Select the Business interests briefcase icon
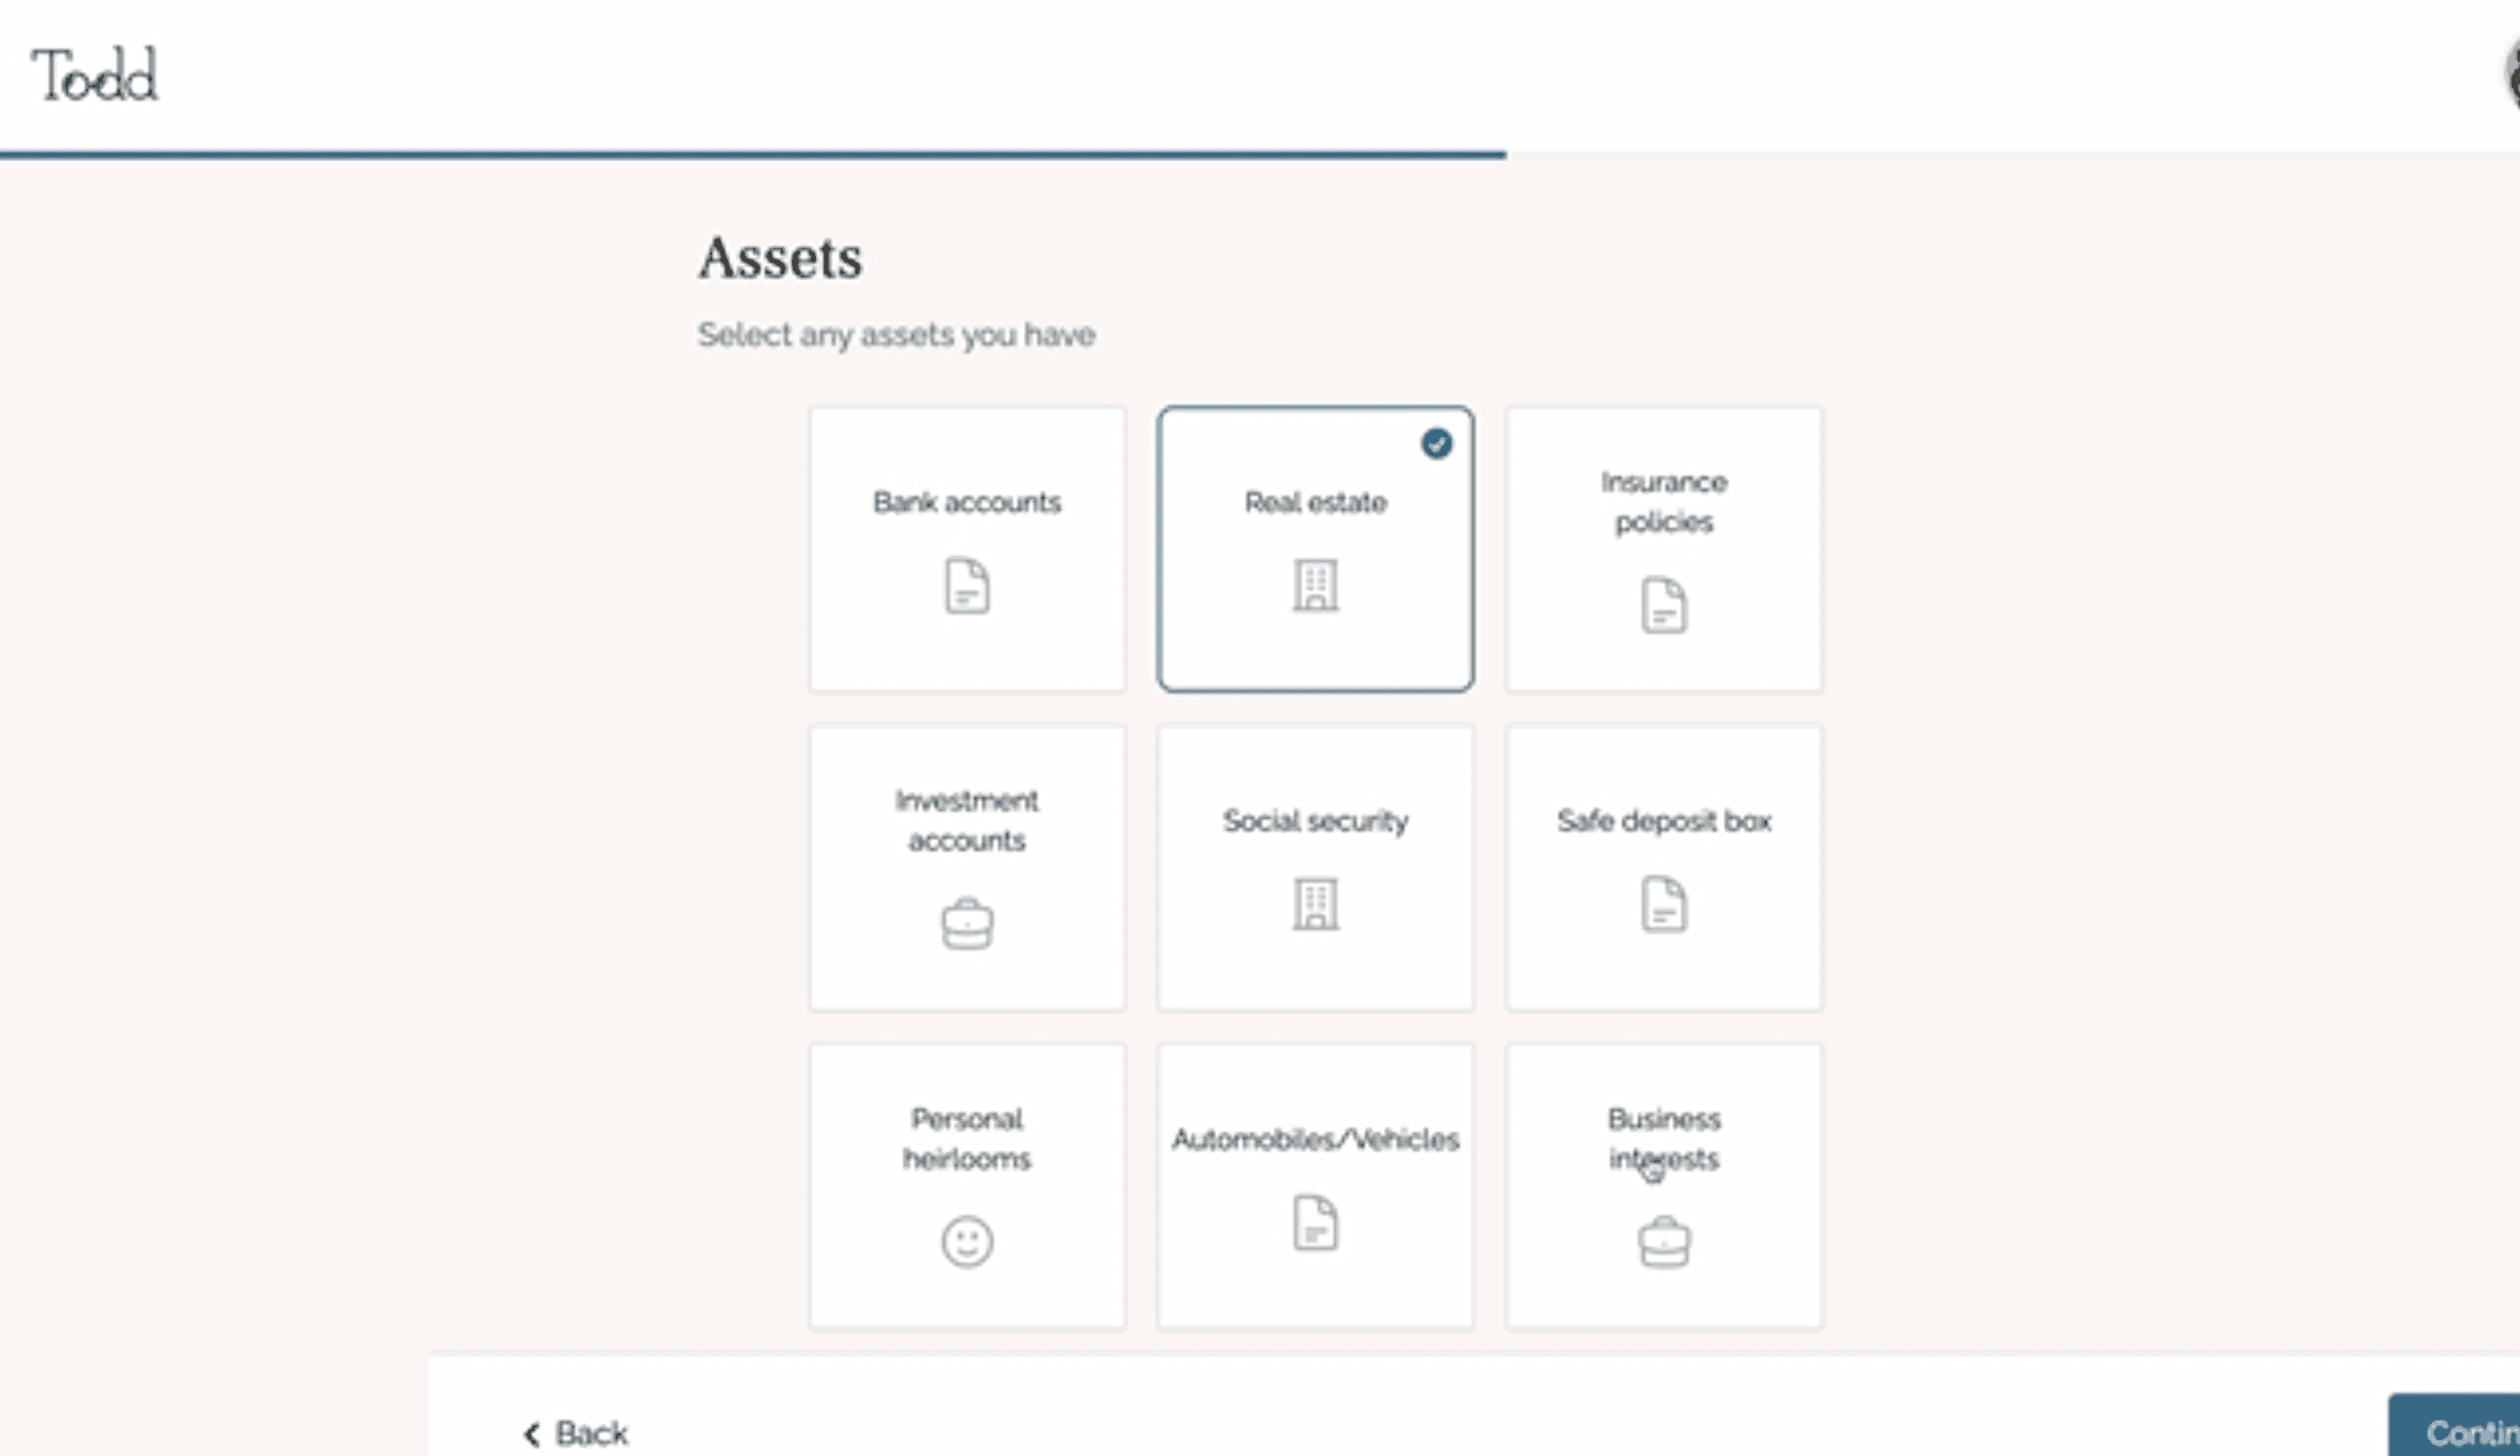Viewport: 2520px width, 1456px height. [1664, 1241]
